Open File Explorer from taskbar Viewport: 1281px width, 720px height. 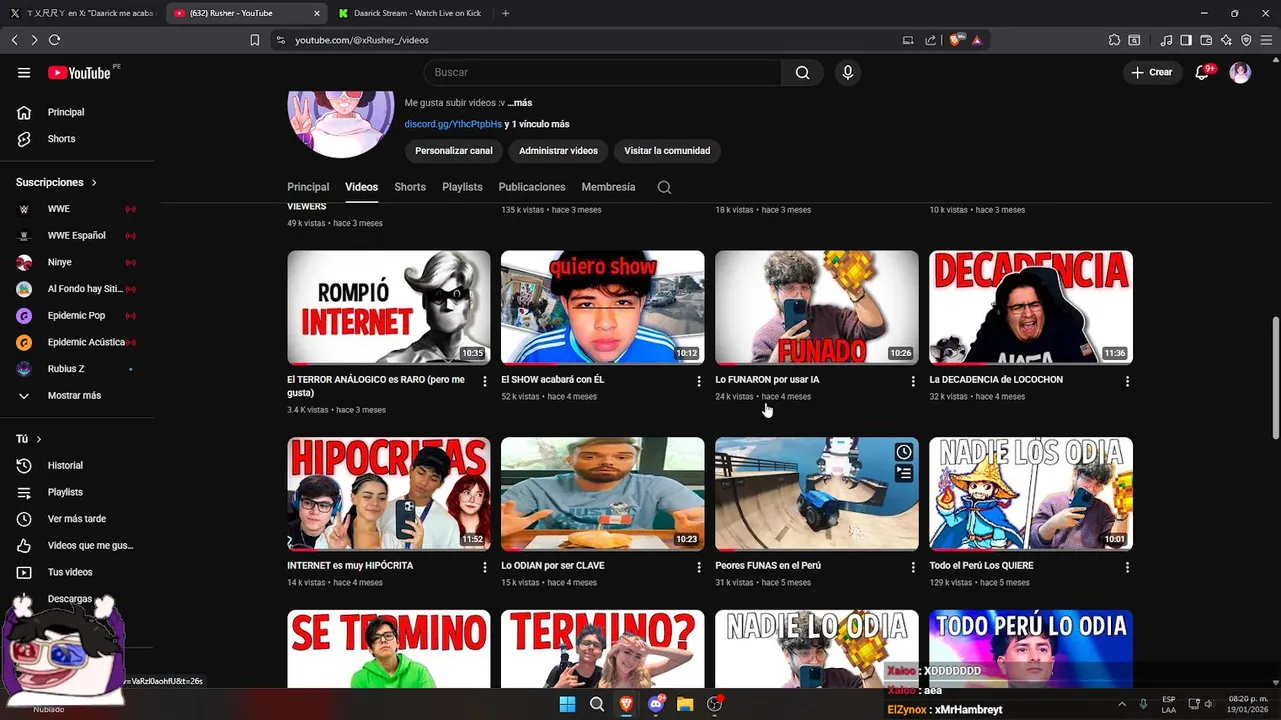(685, 704)
